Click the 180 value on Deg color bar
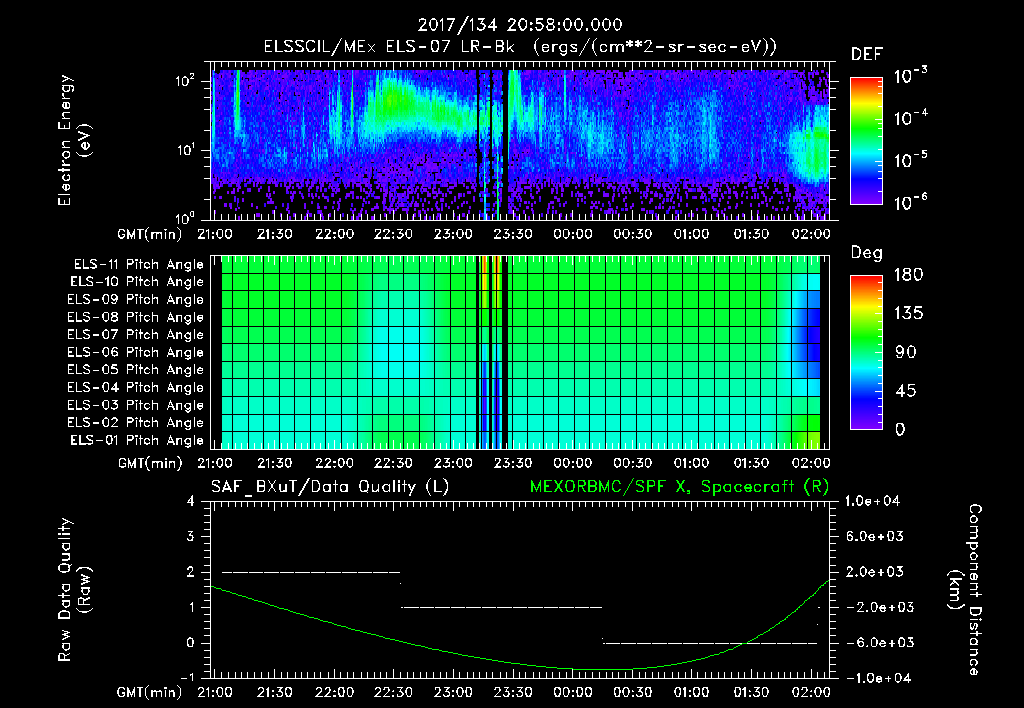This screenshot has height=708, width=1024. coord(908,275)
